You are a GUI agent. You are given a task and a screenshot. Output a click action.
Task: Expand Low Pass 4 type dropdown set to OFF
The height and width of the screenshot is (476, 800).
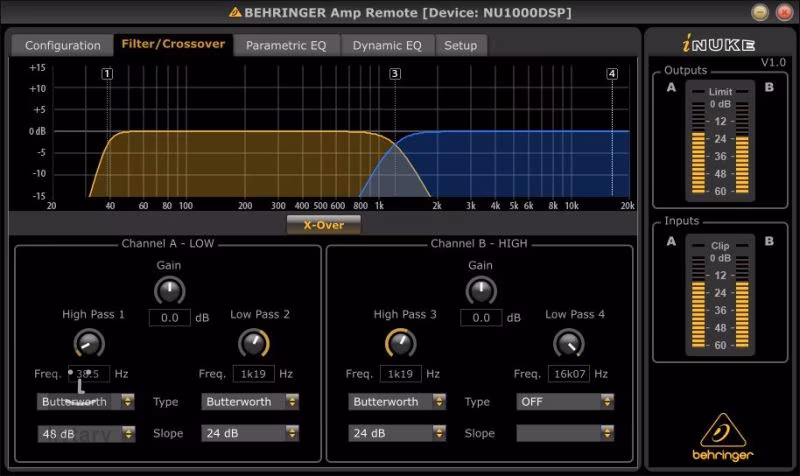[565, 402]
